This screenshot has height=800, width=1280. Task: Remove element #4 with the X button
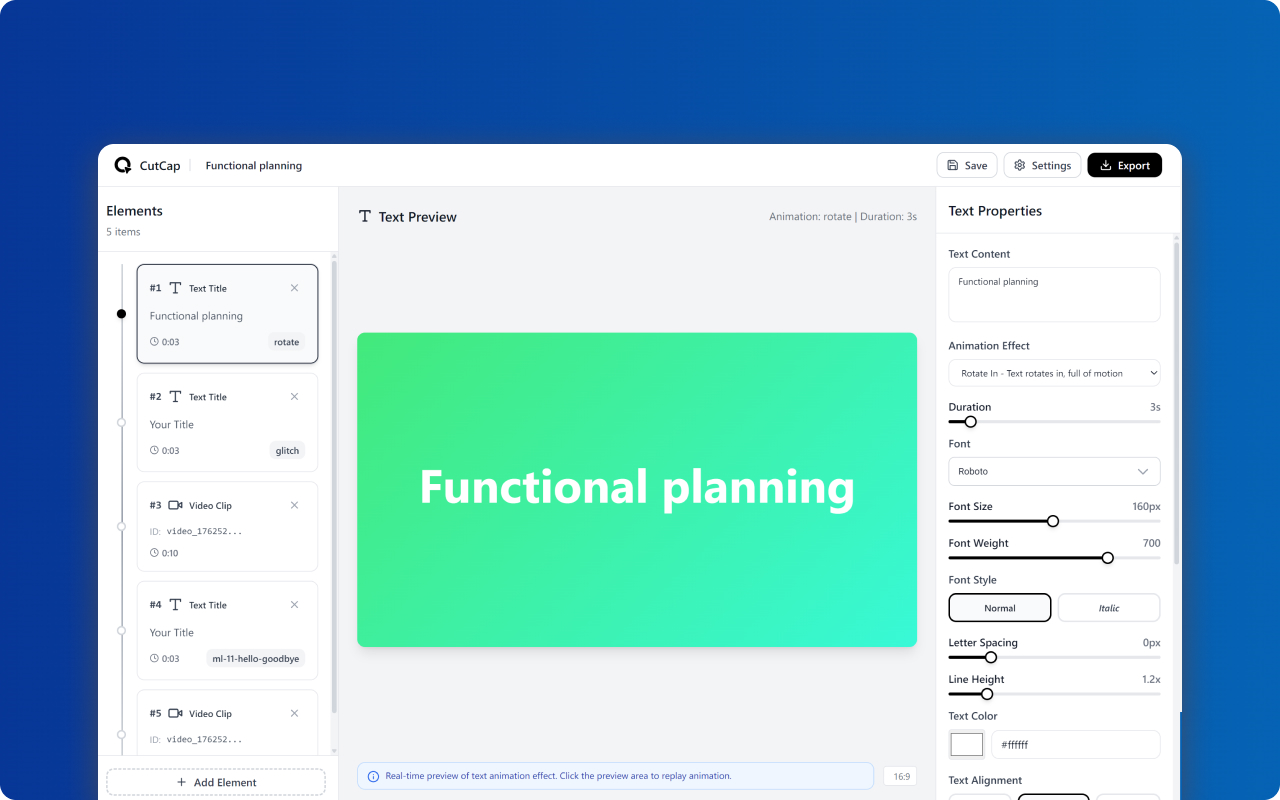point(294,604)
